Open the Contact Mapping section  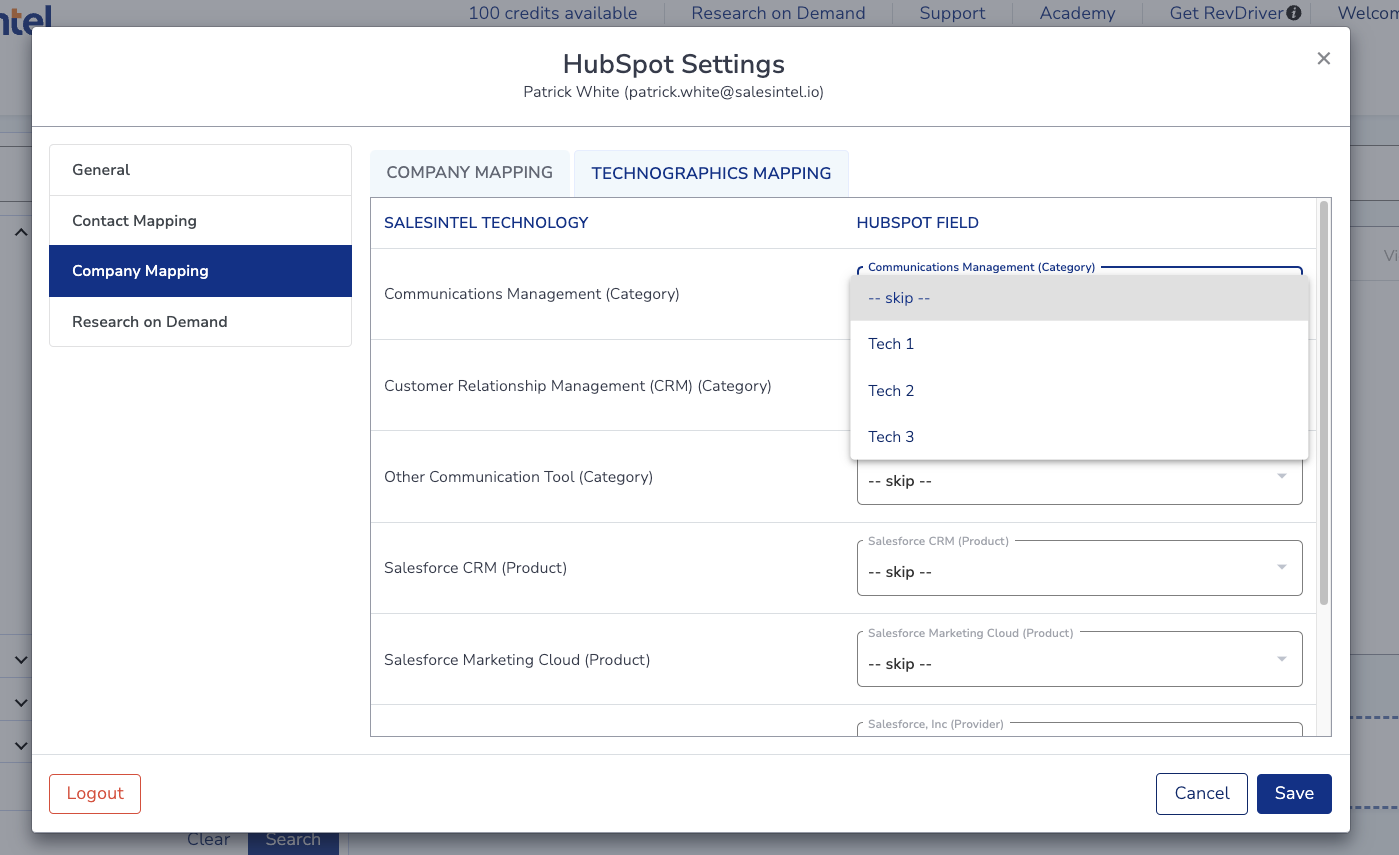click(x=200, y=221)
